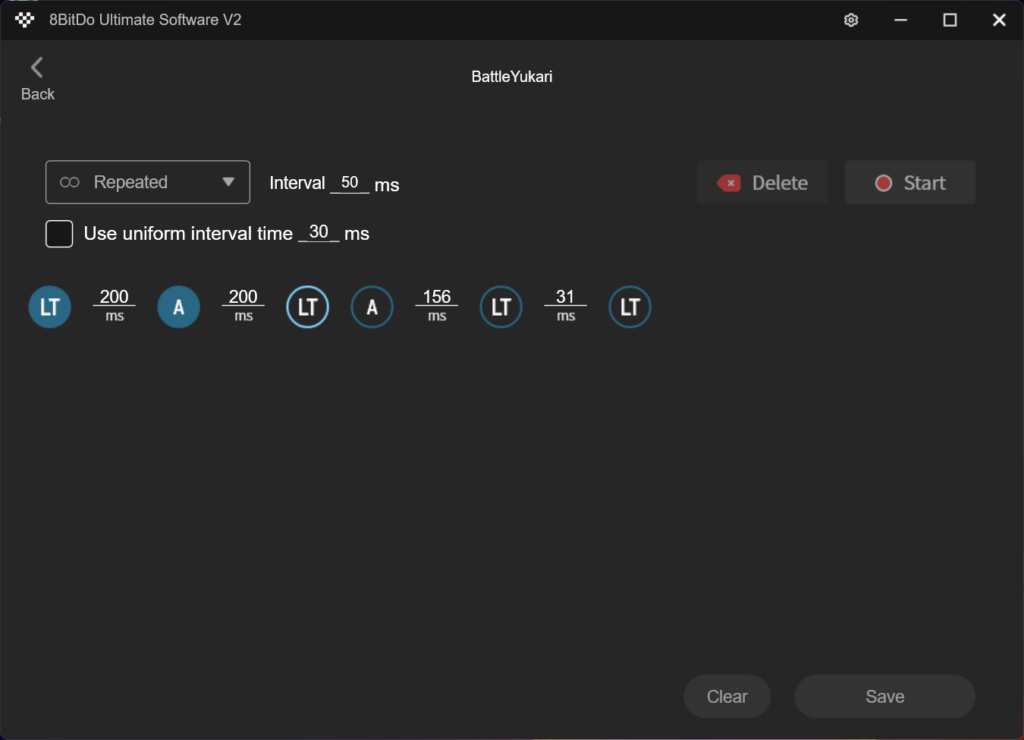Enable Use uniform interval time checkbox
This screenshot has height=740, width=1024.
pos(60,234)
